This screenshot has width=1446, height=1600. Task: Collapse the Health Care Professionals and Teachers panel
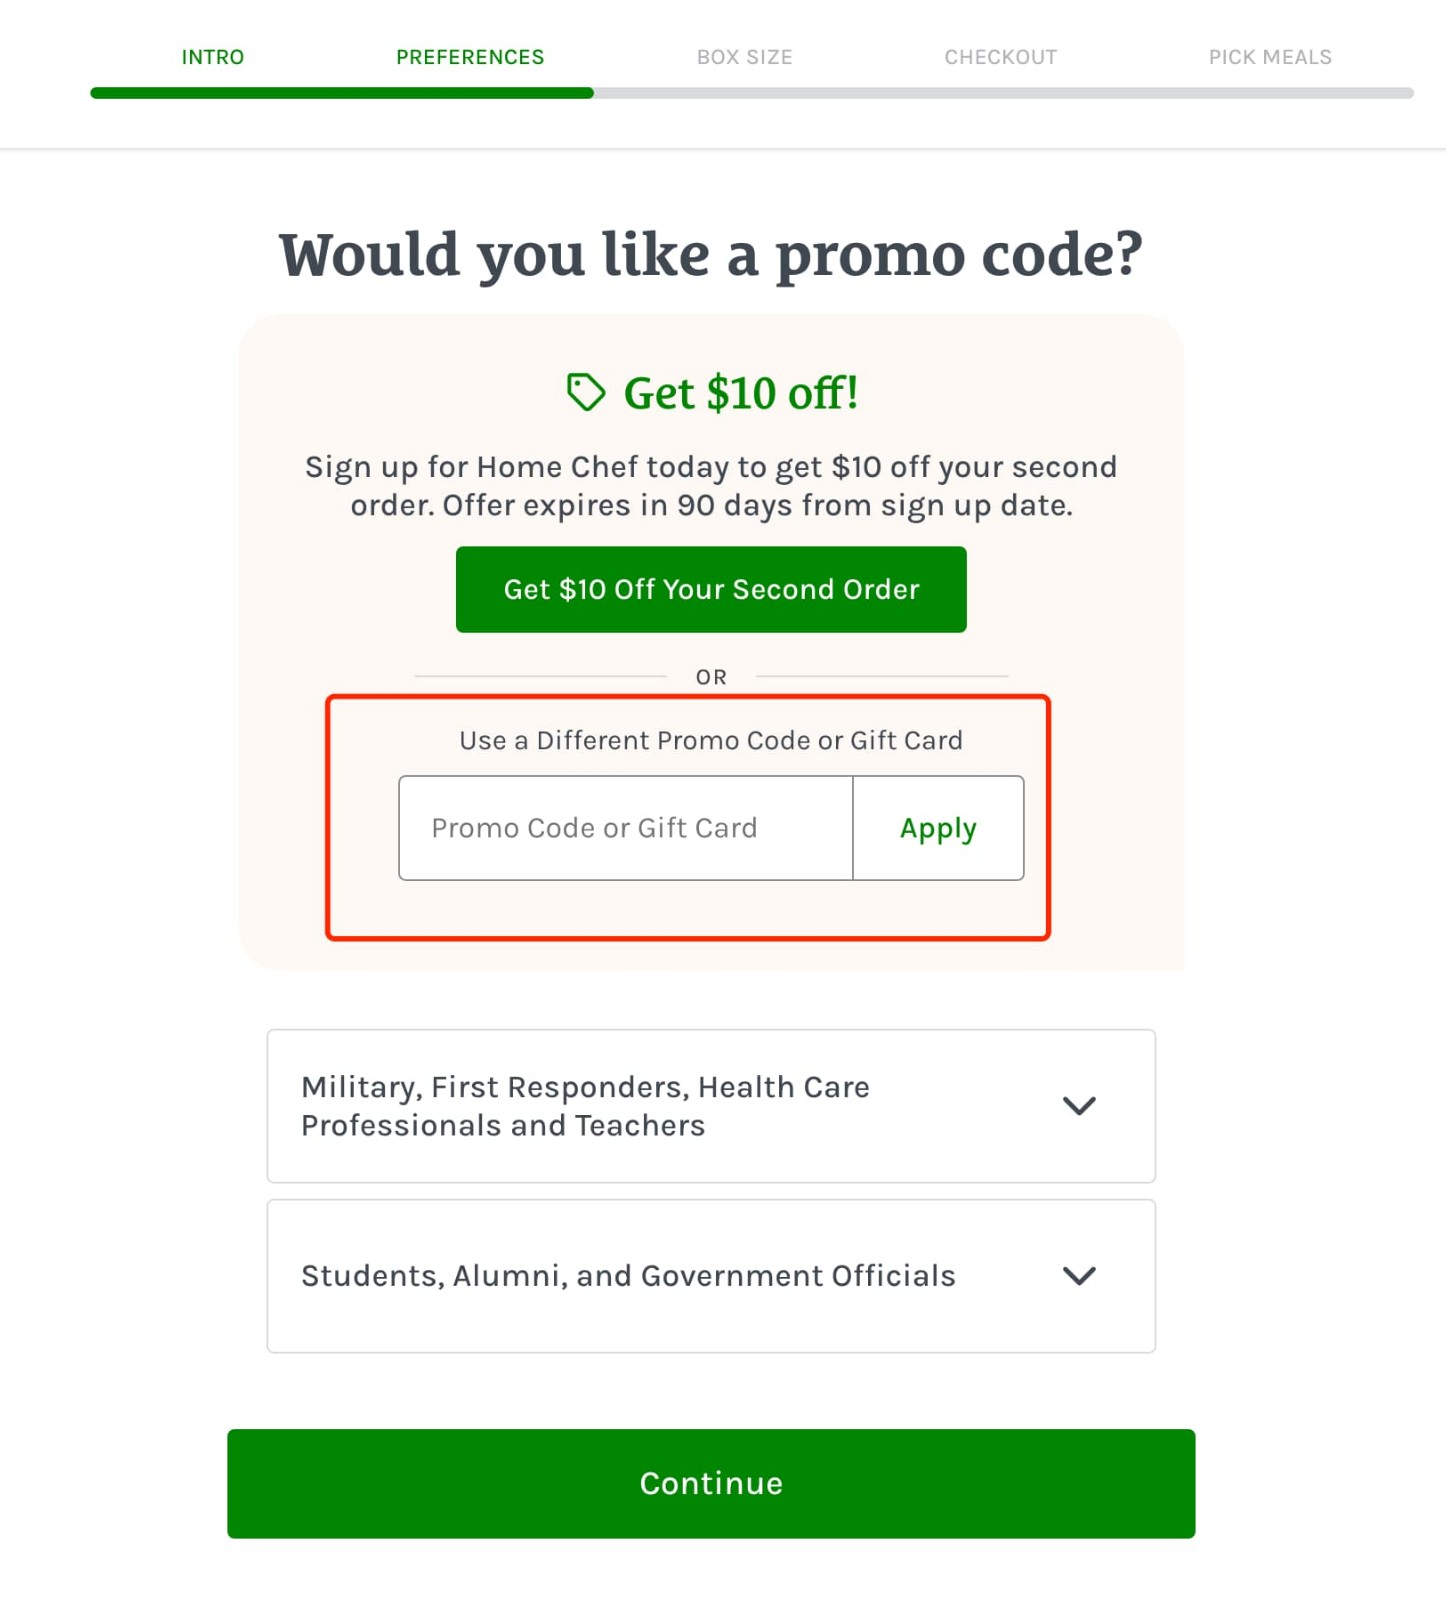pyautogui.click(x=1079, y=1106)
